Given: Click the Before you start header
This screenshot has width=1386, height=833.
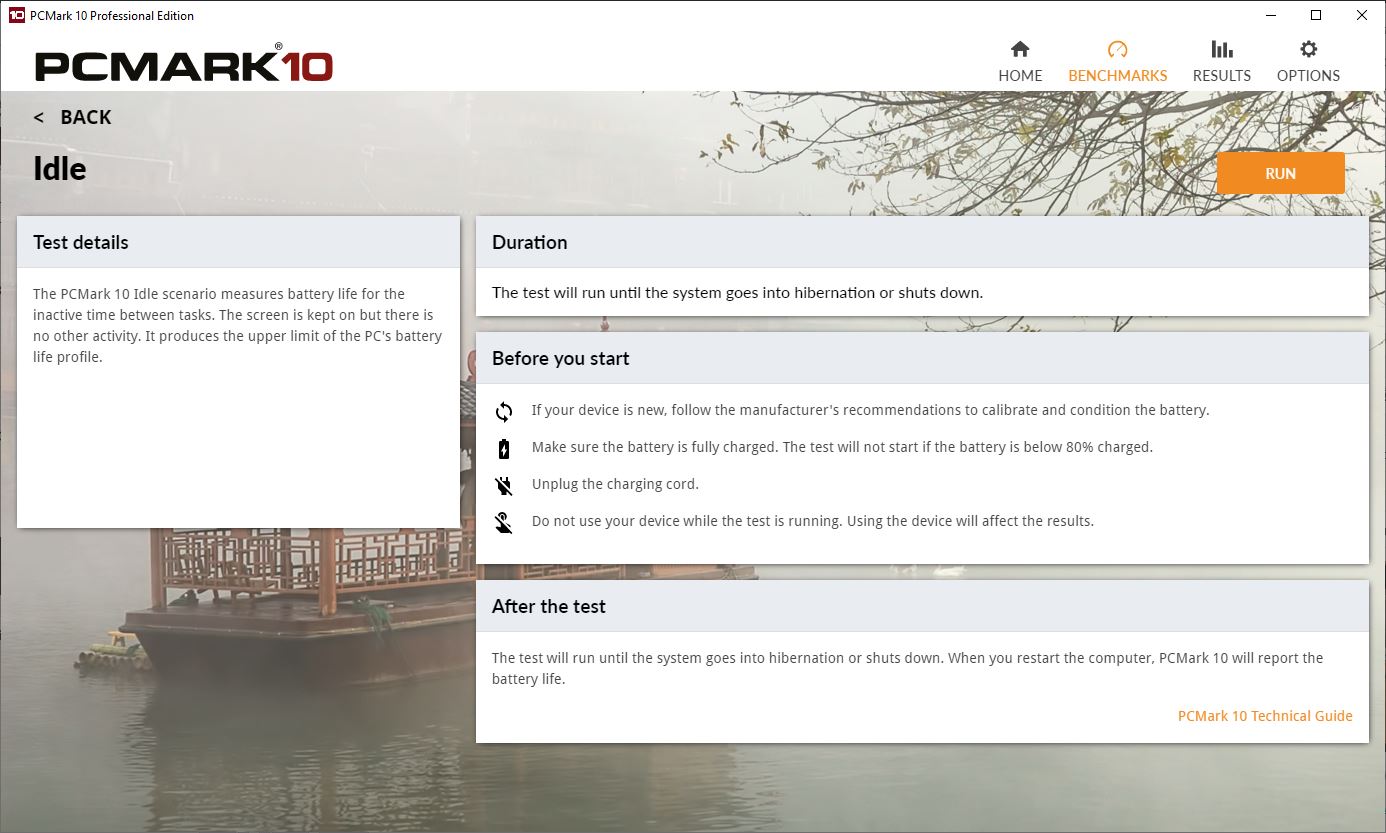Looking at the screenshot, I should [x=922, y=358].
